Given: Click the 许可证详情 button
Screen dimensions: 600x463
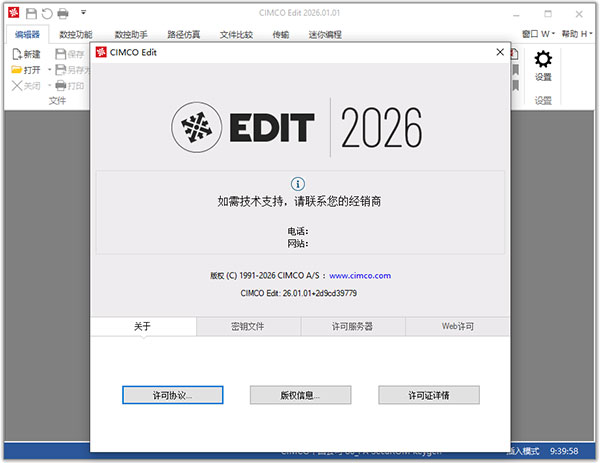Looking at the screenshot, I should click(x=429, y=395).
